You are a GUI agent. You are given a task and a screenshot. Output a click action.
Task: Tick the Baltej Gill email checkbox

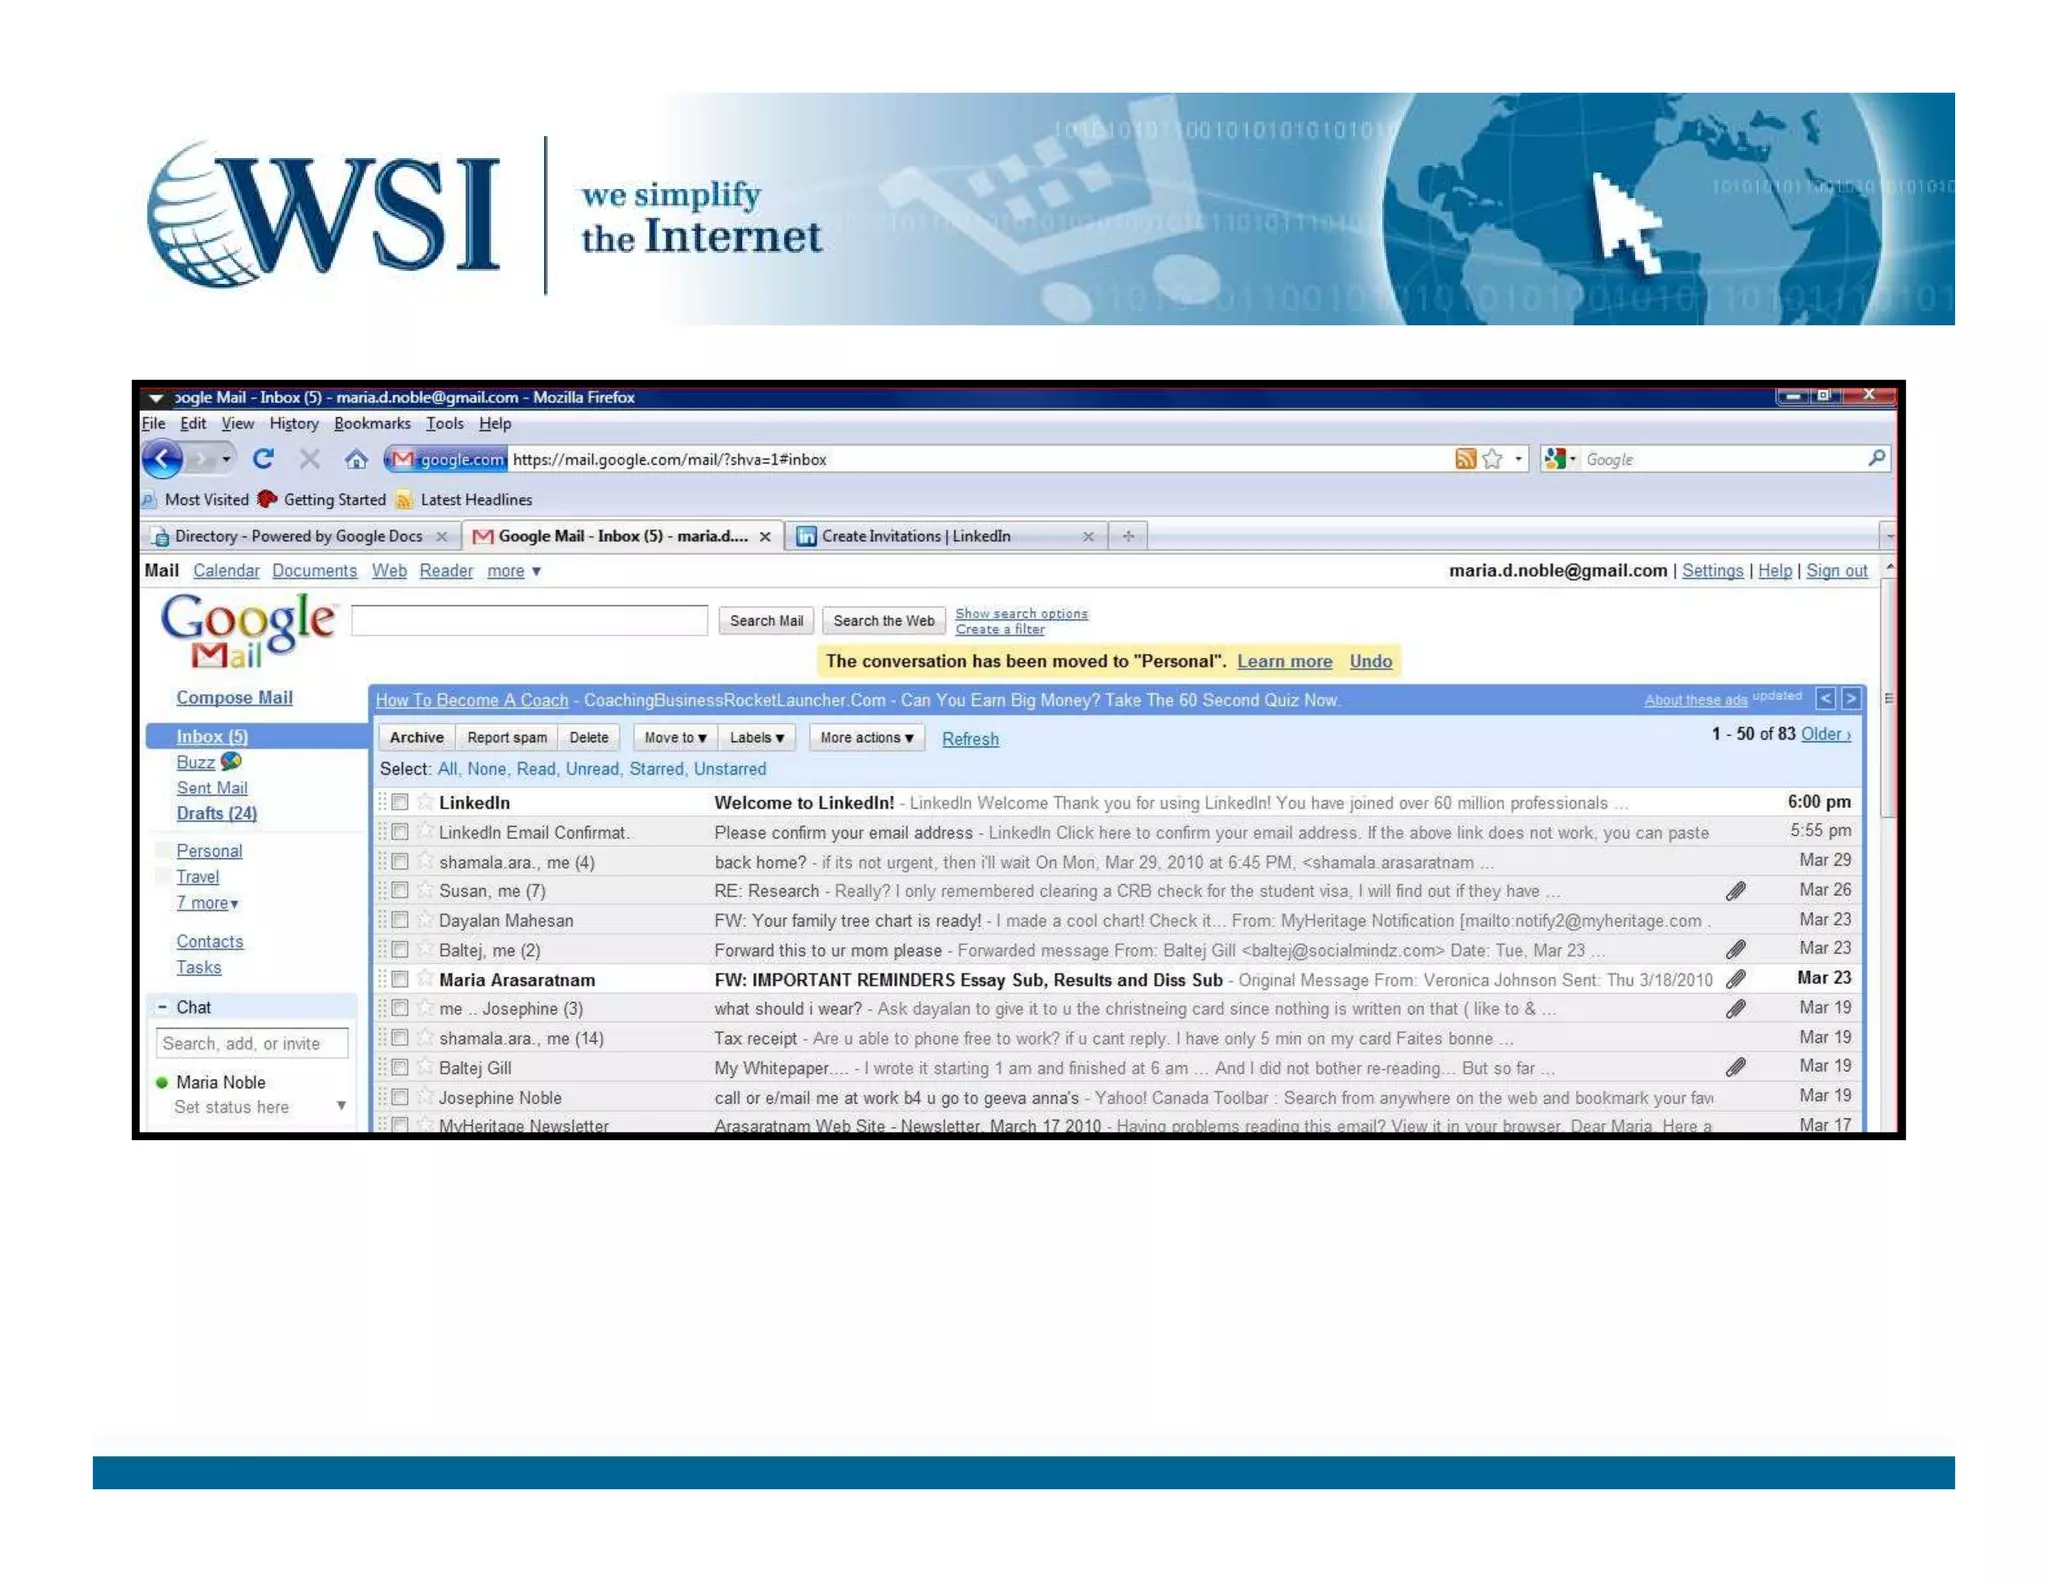[x=400, y=1067]
